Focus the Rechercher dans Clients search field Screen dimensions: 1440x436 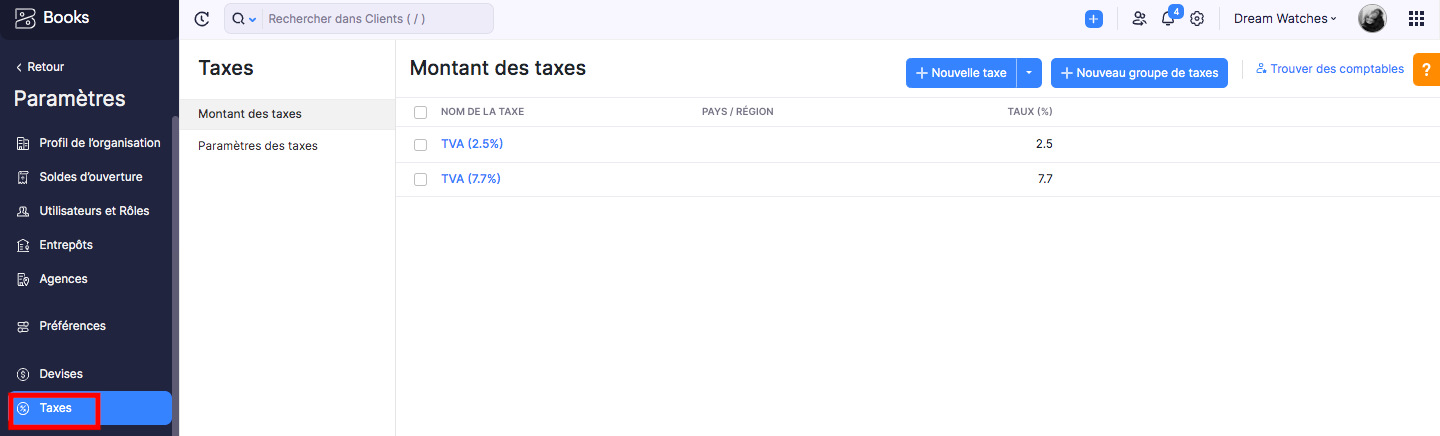(x=377, y=19)
